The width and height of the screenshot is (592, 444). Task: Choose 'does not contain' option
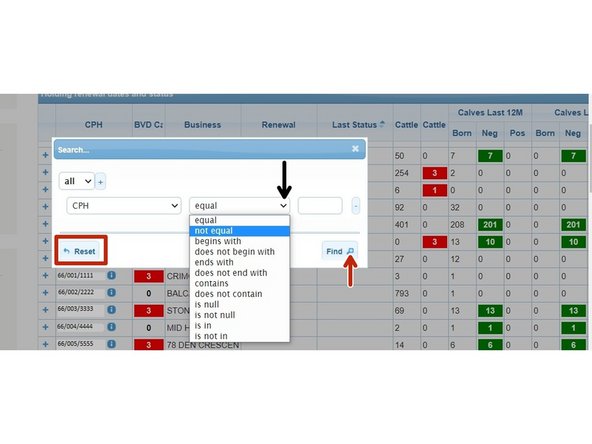pos(239,294)
